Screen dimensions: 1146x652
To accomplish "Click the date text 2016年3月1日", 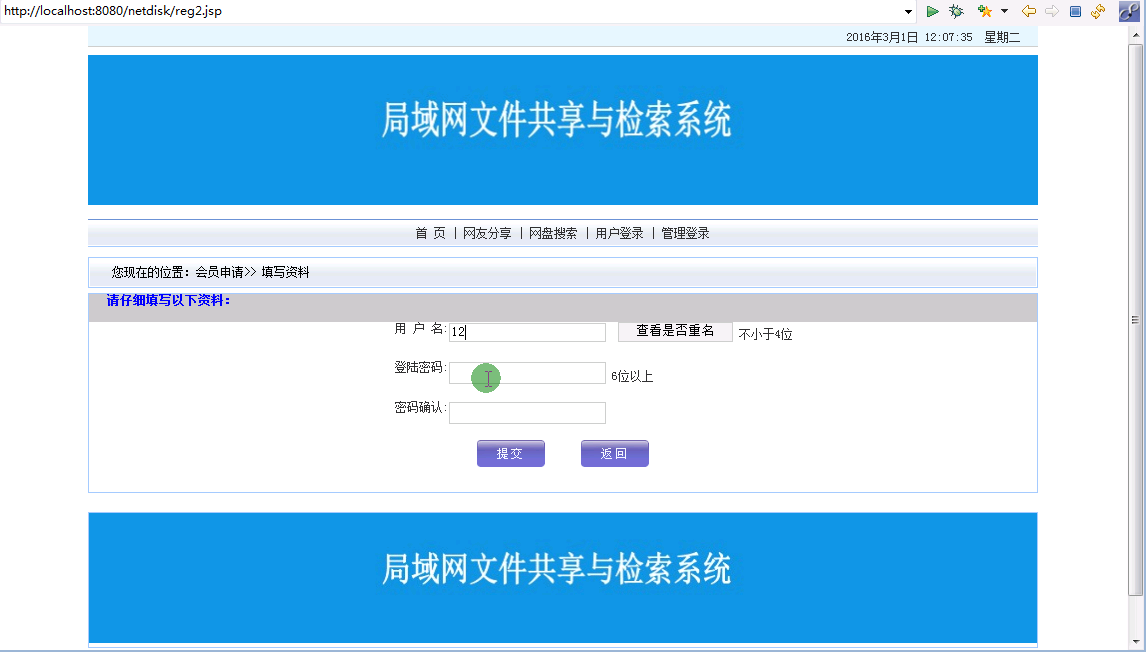I will click(882, 37).
